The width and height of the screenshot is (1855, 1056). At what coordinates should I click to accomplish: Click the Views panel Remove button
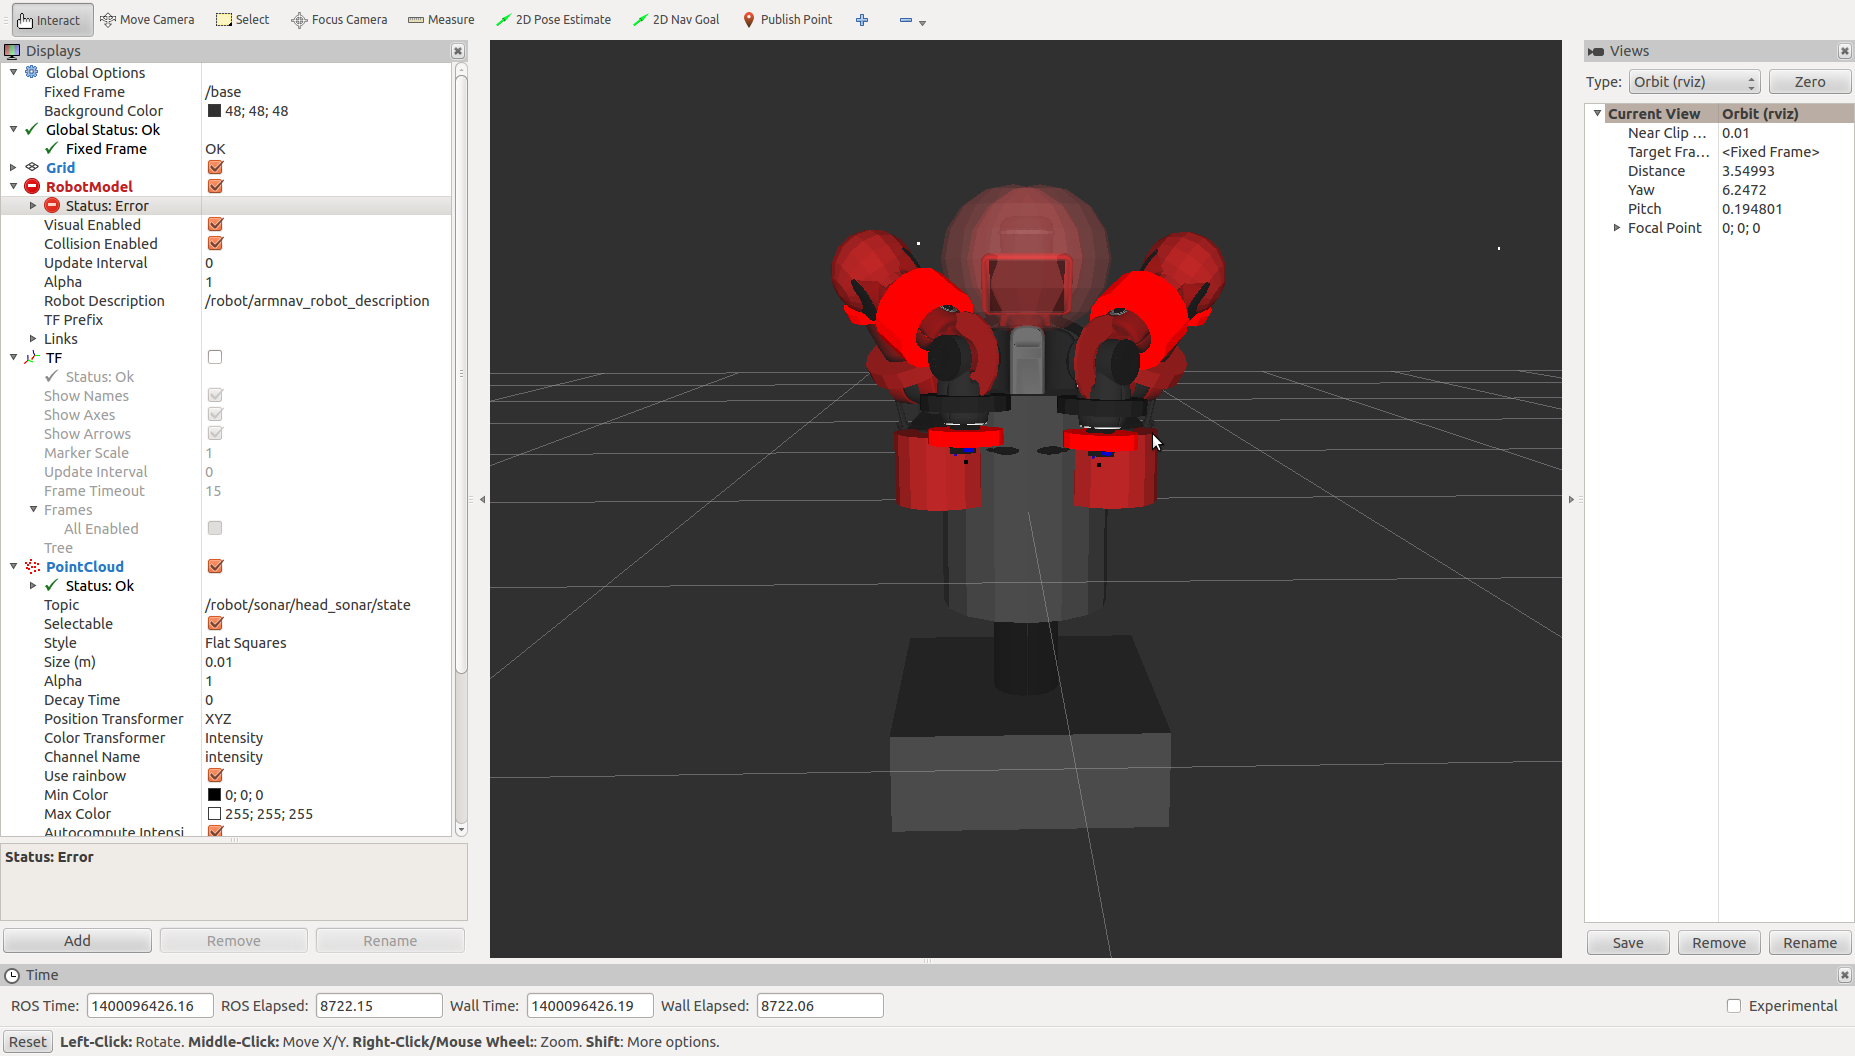1719,943
